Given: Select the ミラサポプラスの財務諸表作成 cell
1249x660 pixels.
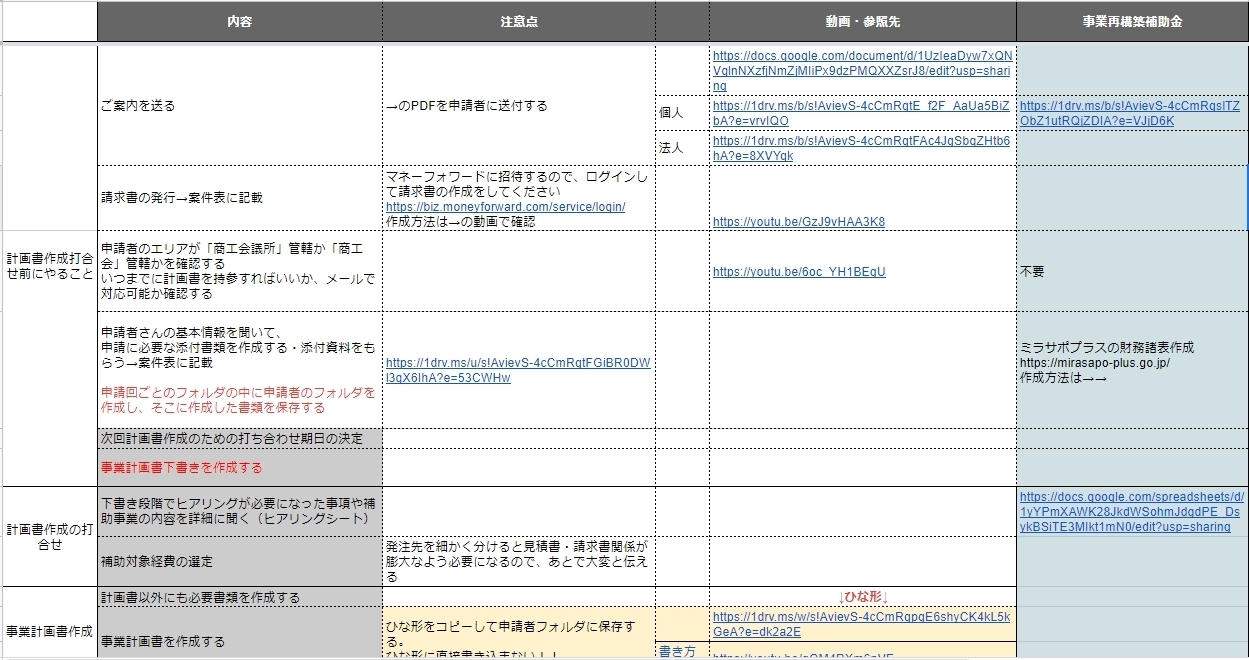Looking at the screenshot, I should point(1132,370).
